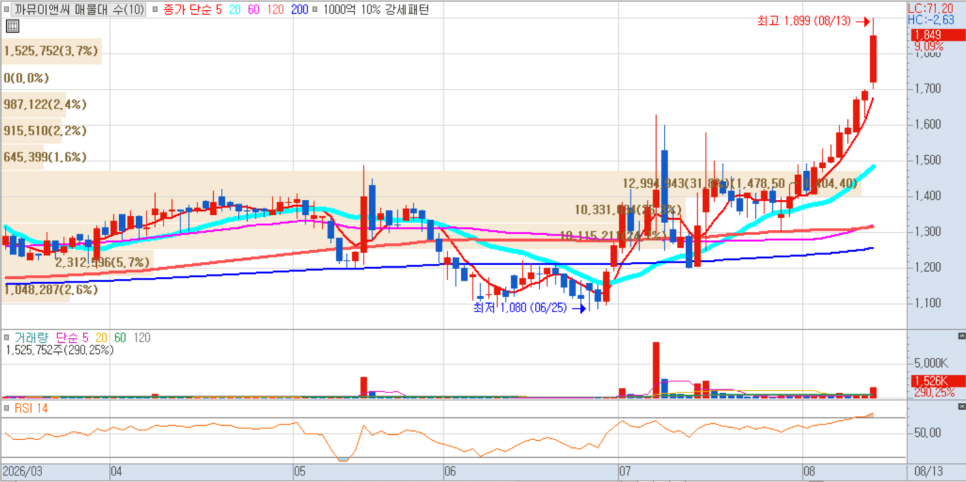Click the 최고 1,899 (08/13) high marker
Image resolution: width=966 pixels, height=482 pixels.
pos(813,21)
